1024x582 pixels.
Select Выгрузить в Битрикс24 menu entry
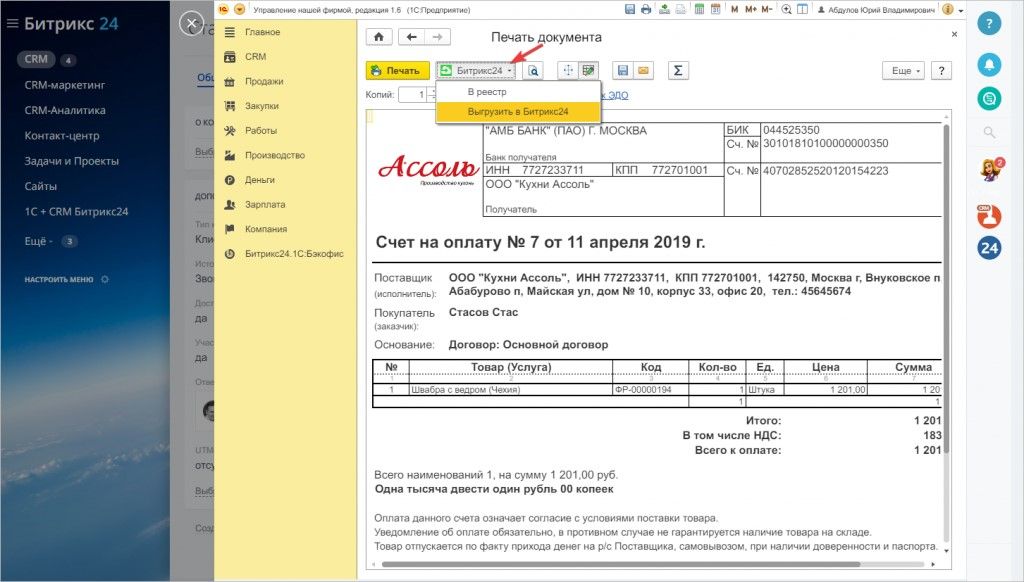(x=518, y=112)
